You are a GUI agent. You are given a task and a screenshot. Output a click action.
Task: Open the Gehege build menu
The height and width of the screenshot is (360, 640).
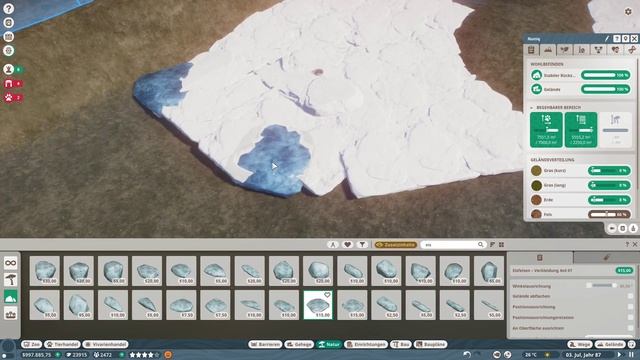(299, 344)
